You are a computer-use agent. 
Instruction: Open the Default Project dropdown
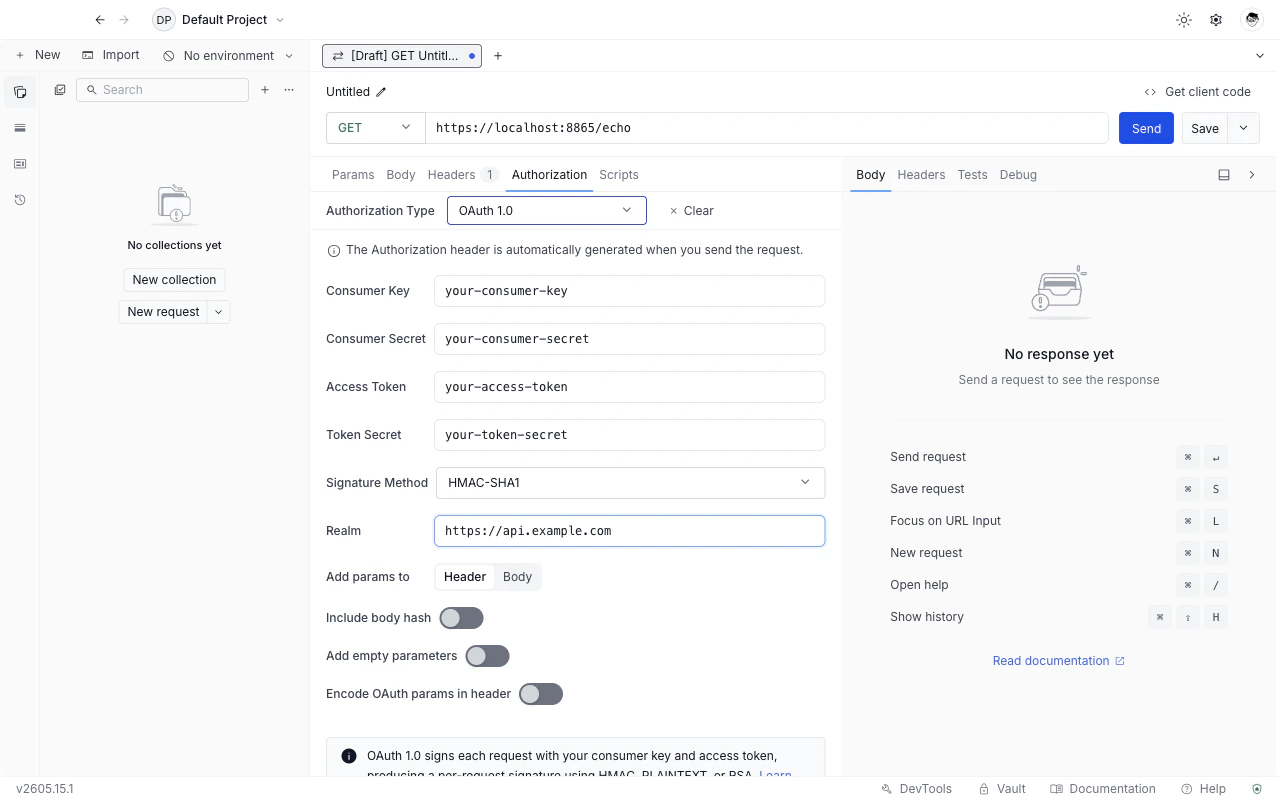tap(218, 20)
